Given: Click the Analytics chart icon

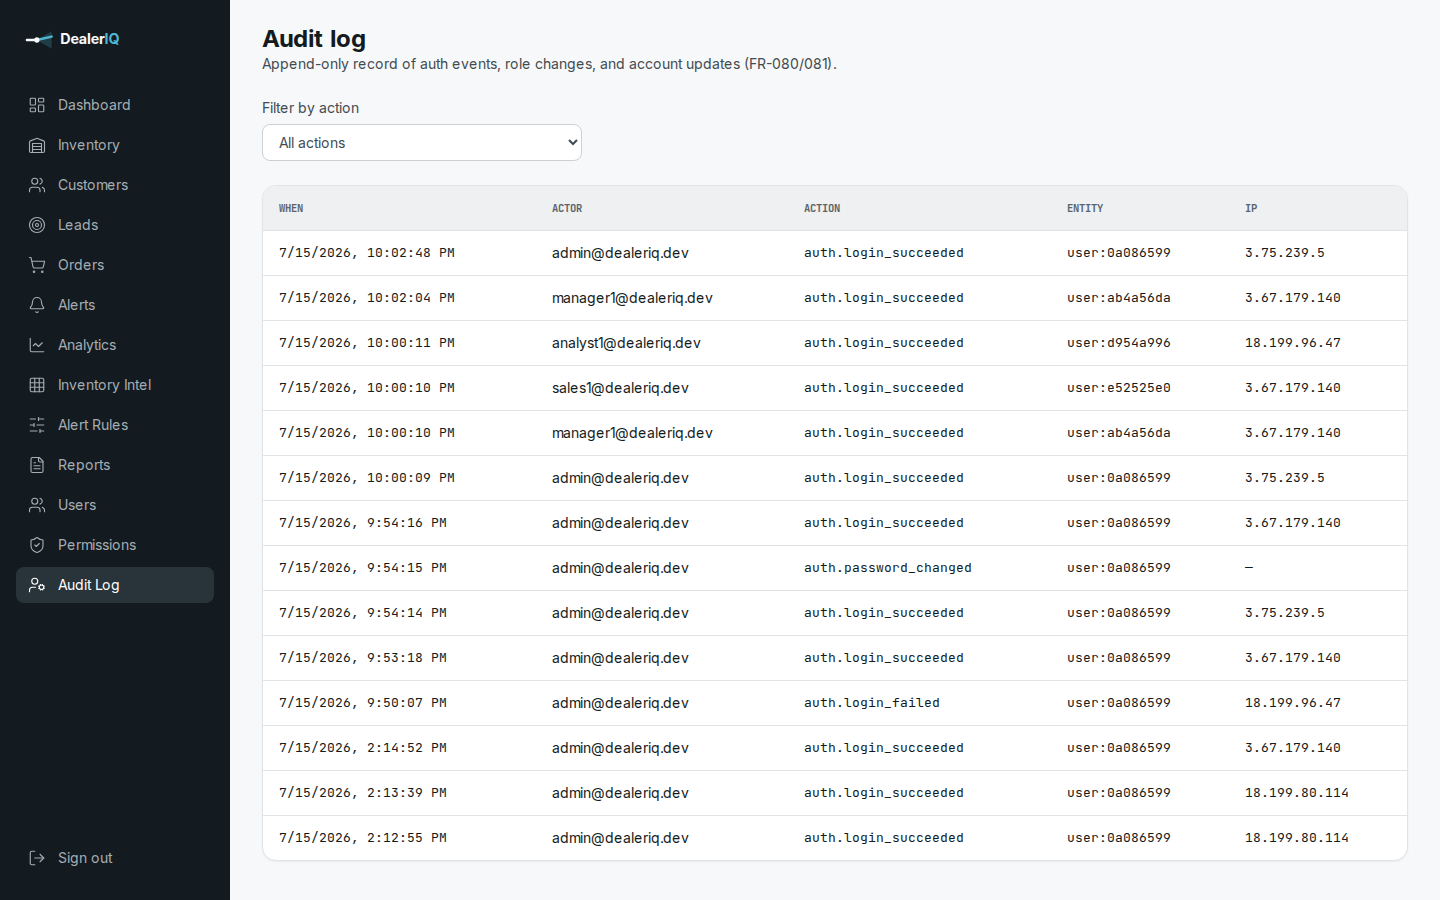Looking at the screenshot, I should point(37,345).
